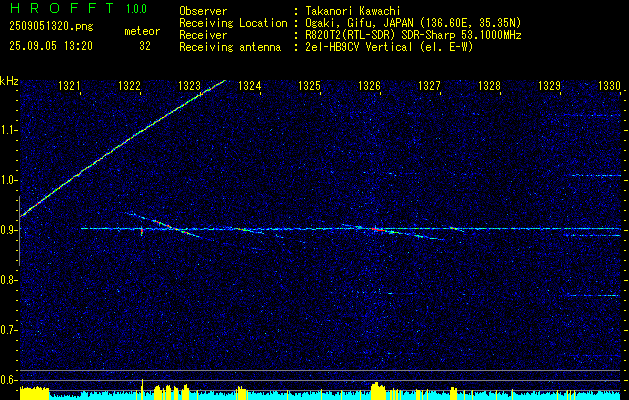Click the 2el-HB9CV Vertical antenna value
The height and width of the screenshot is (400, 629).
click(390, 47)
